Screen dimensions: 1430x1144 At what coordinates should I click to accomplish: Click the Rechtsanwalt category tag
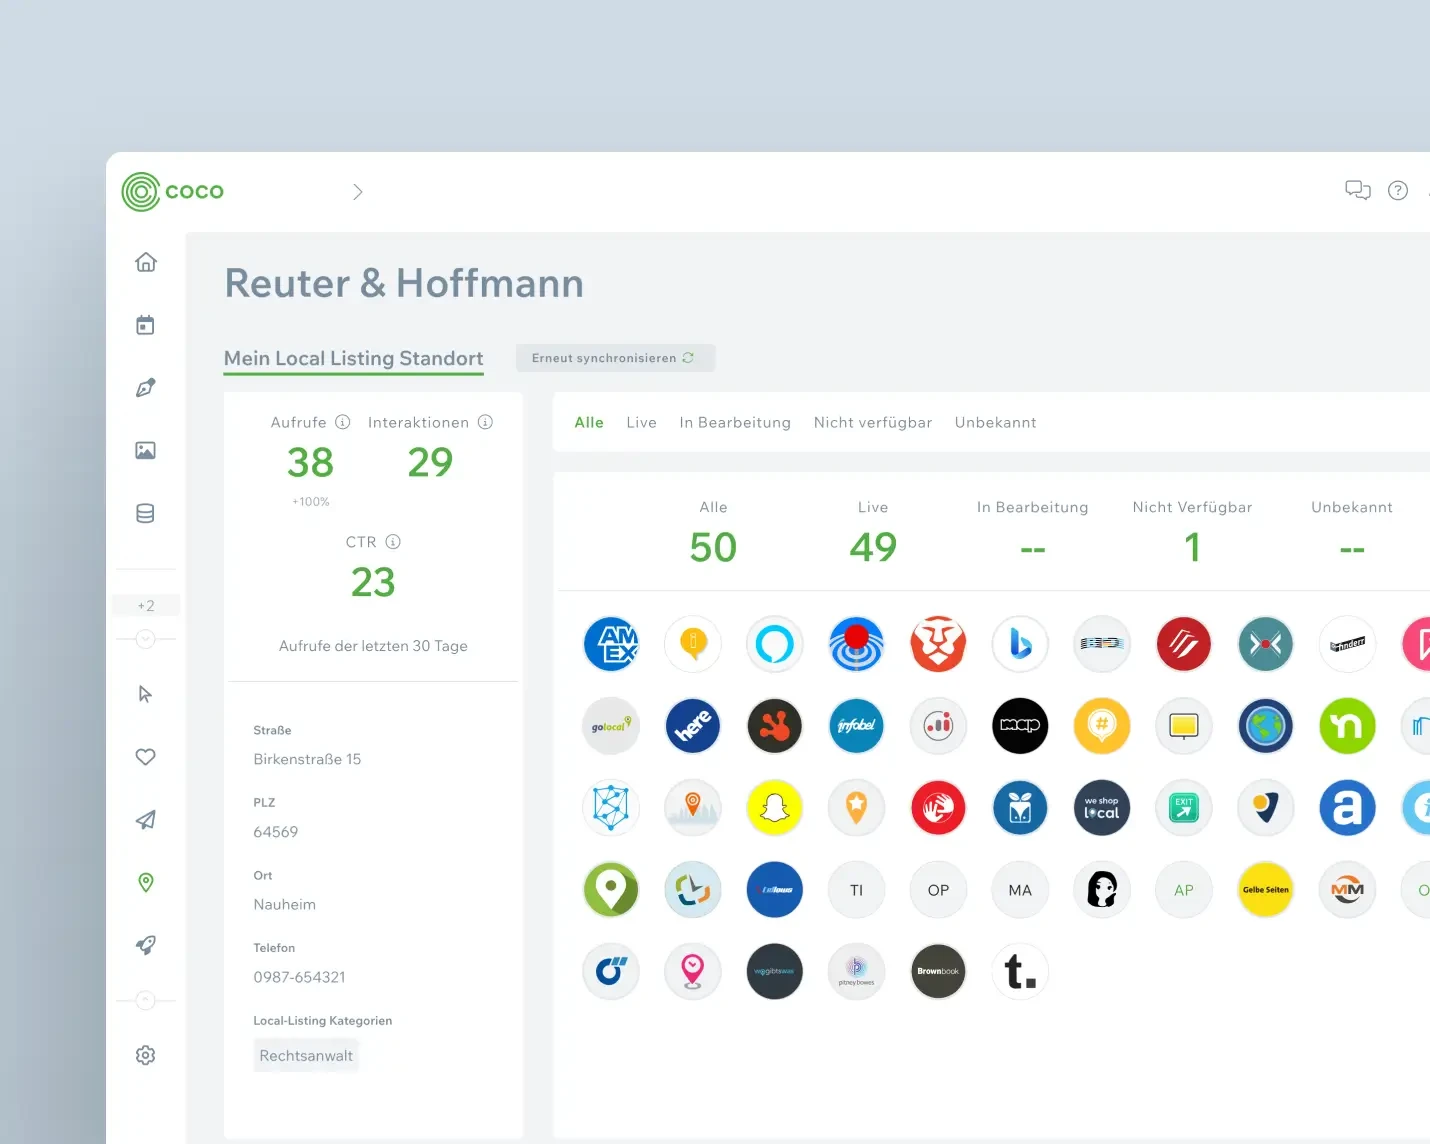[306, 1056]
